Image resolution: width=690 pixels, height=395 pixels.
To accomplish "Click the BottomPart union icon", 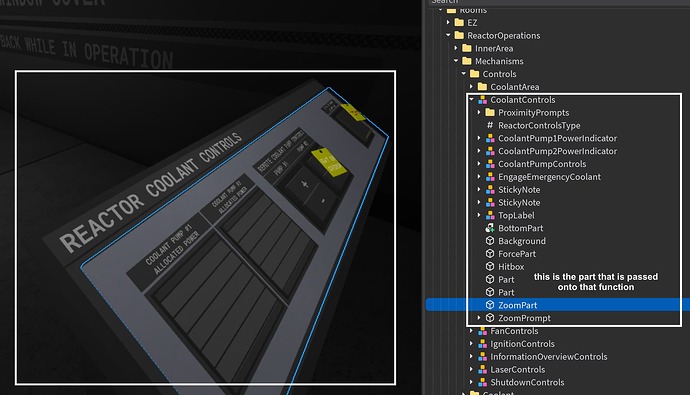I will point(490,228).
